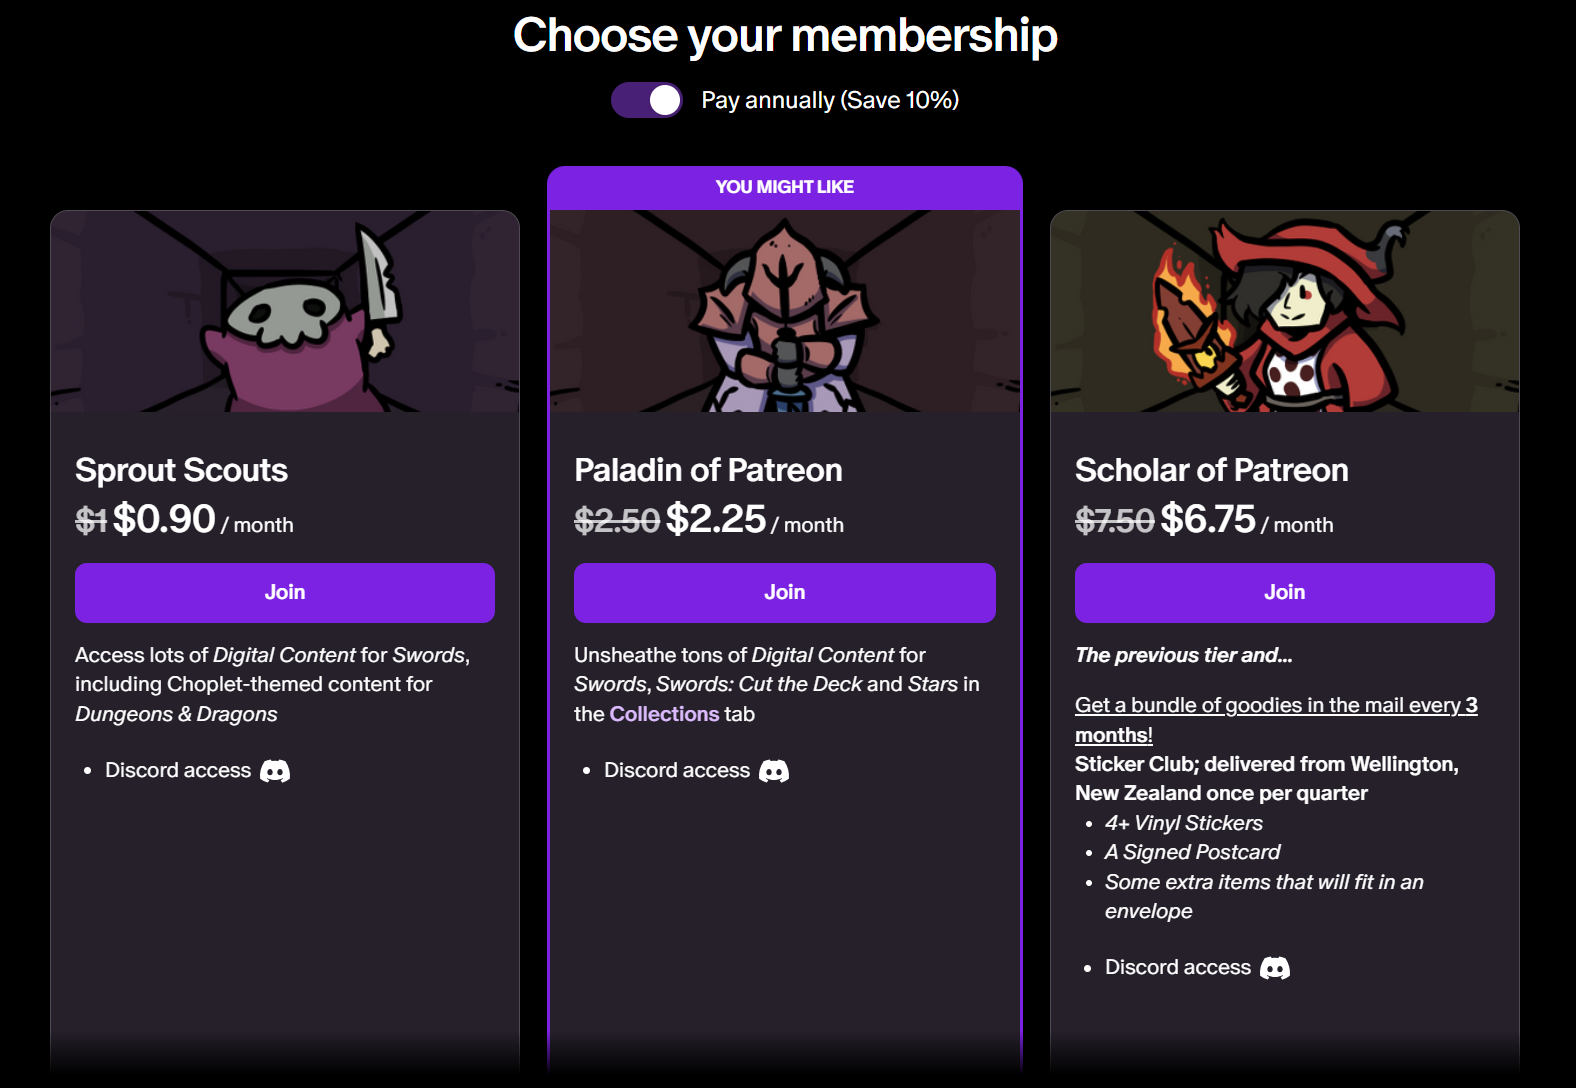Click the YOU MIGHT LIKE banner
Screen dimensions: 1576x1088
[785, 187]
